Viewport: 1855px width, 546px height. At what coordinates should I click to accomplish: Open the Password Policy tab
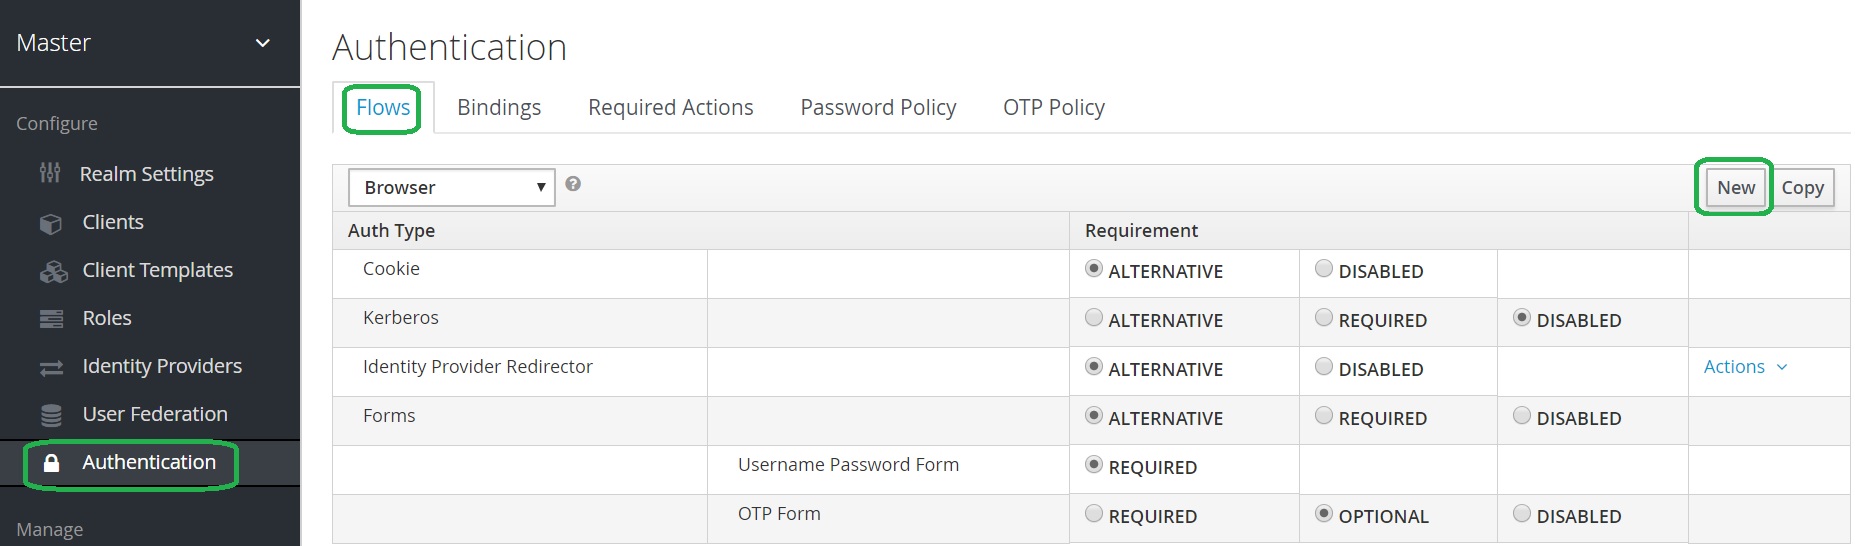pos(878,108)
